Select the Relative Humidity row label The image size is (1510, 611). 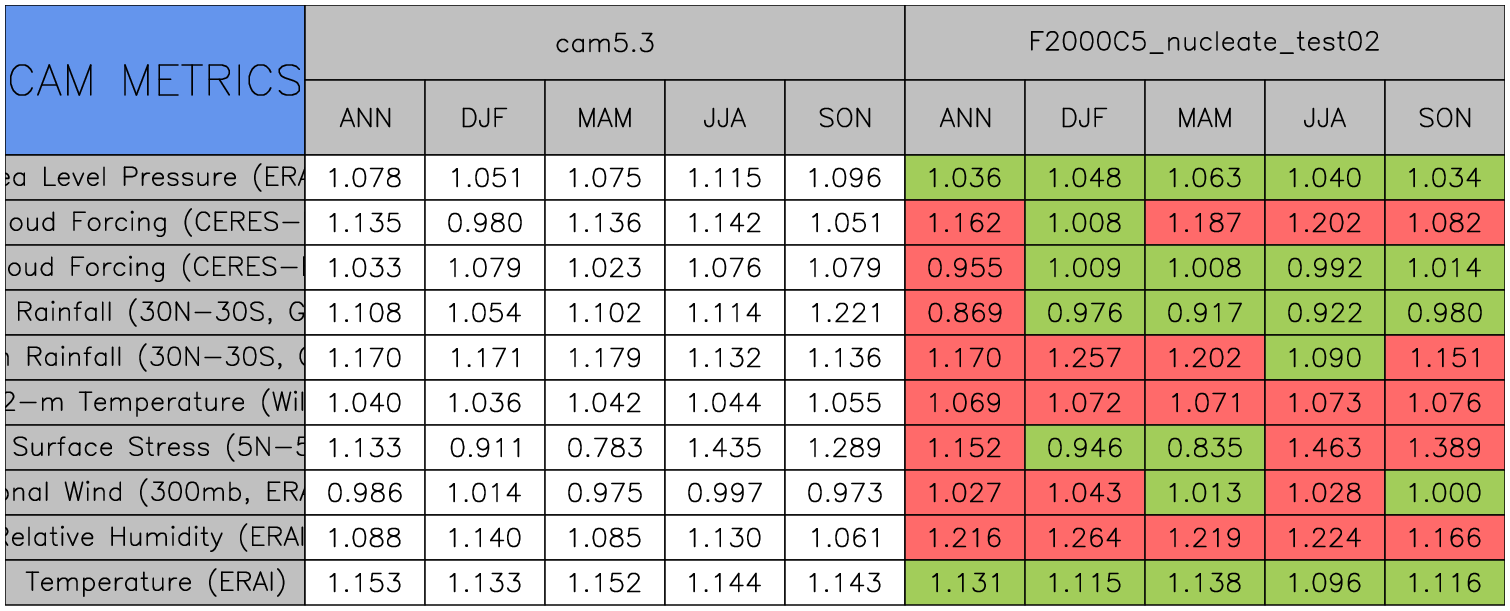tap(155, 538)
